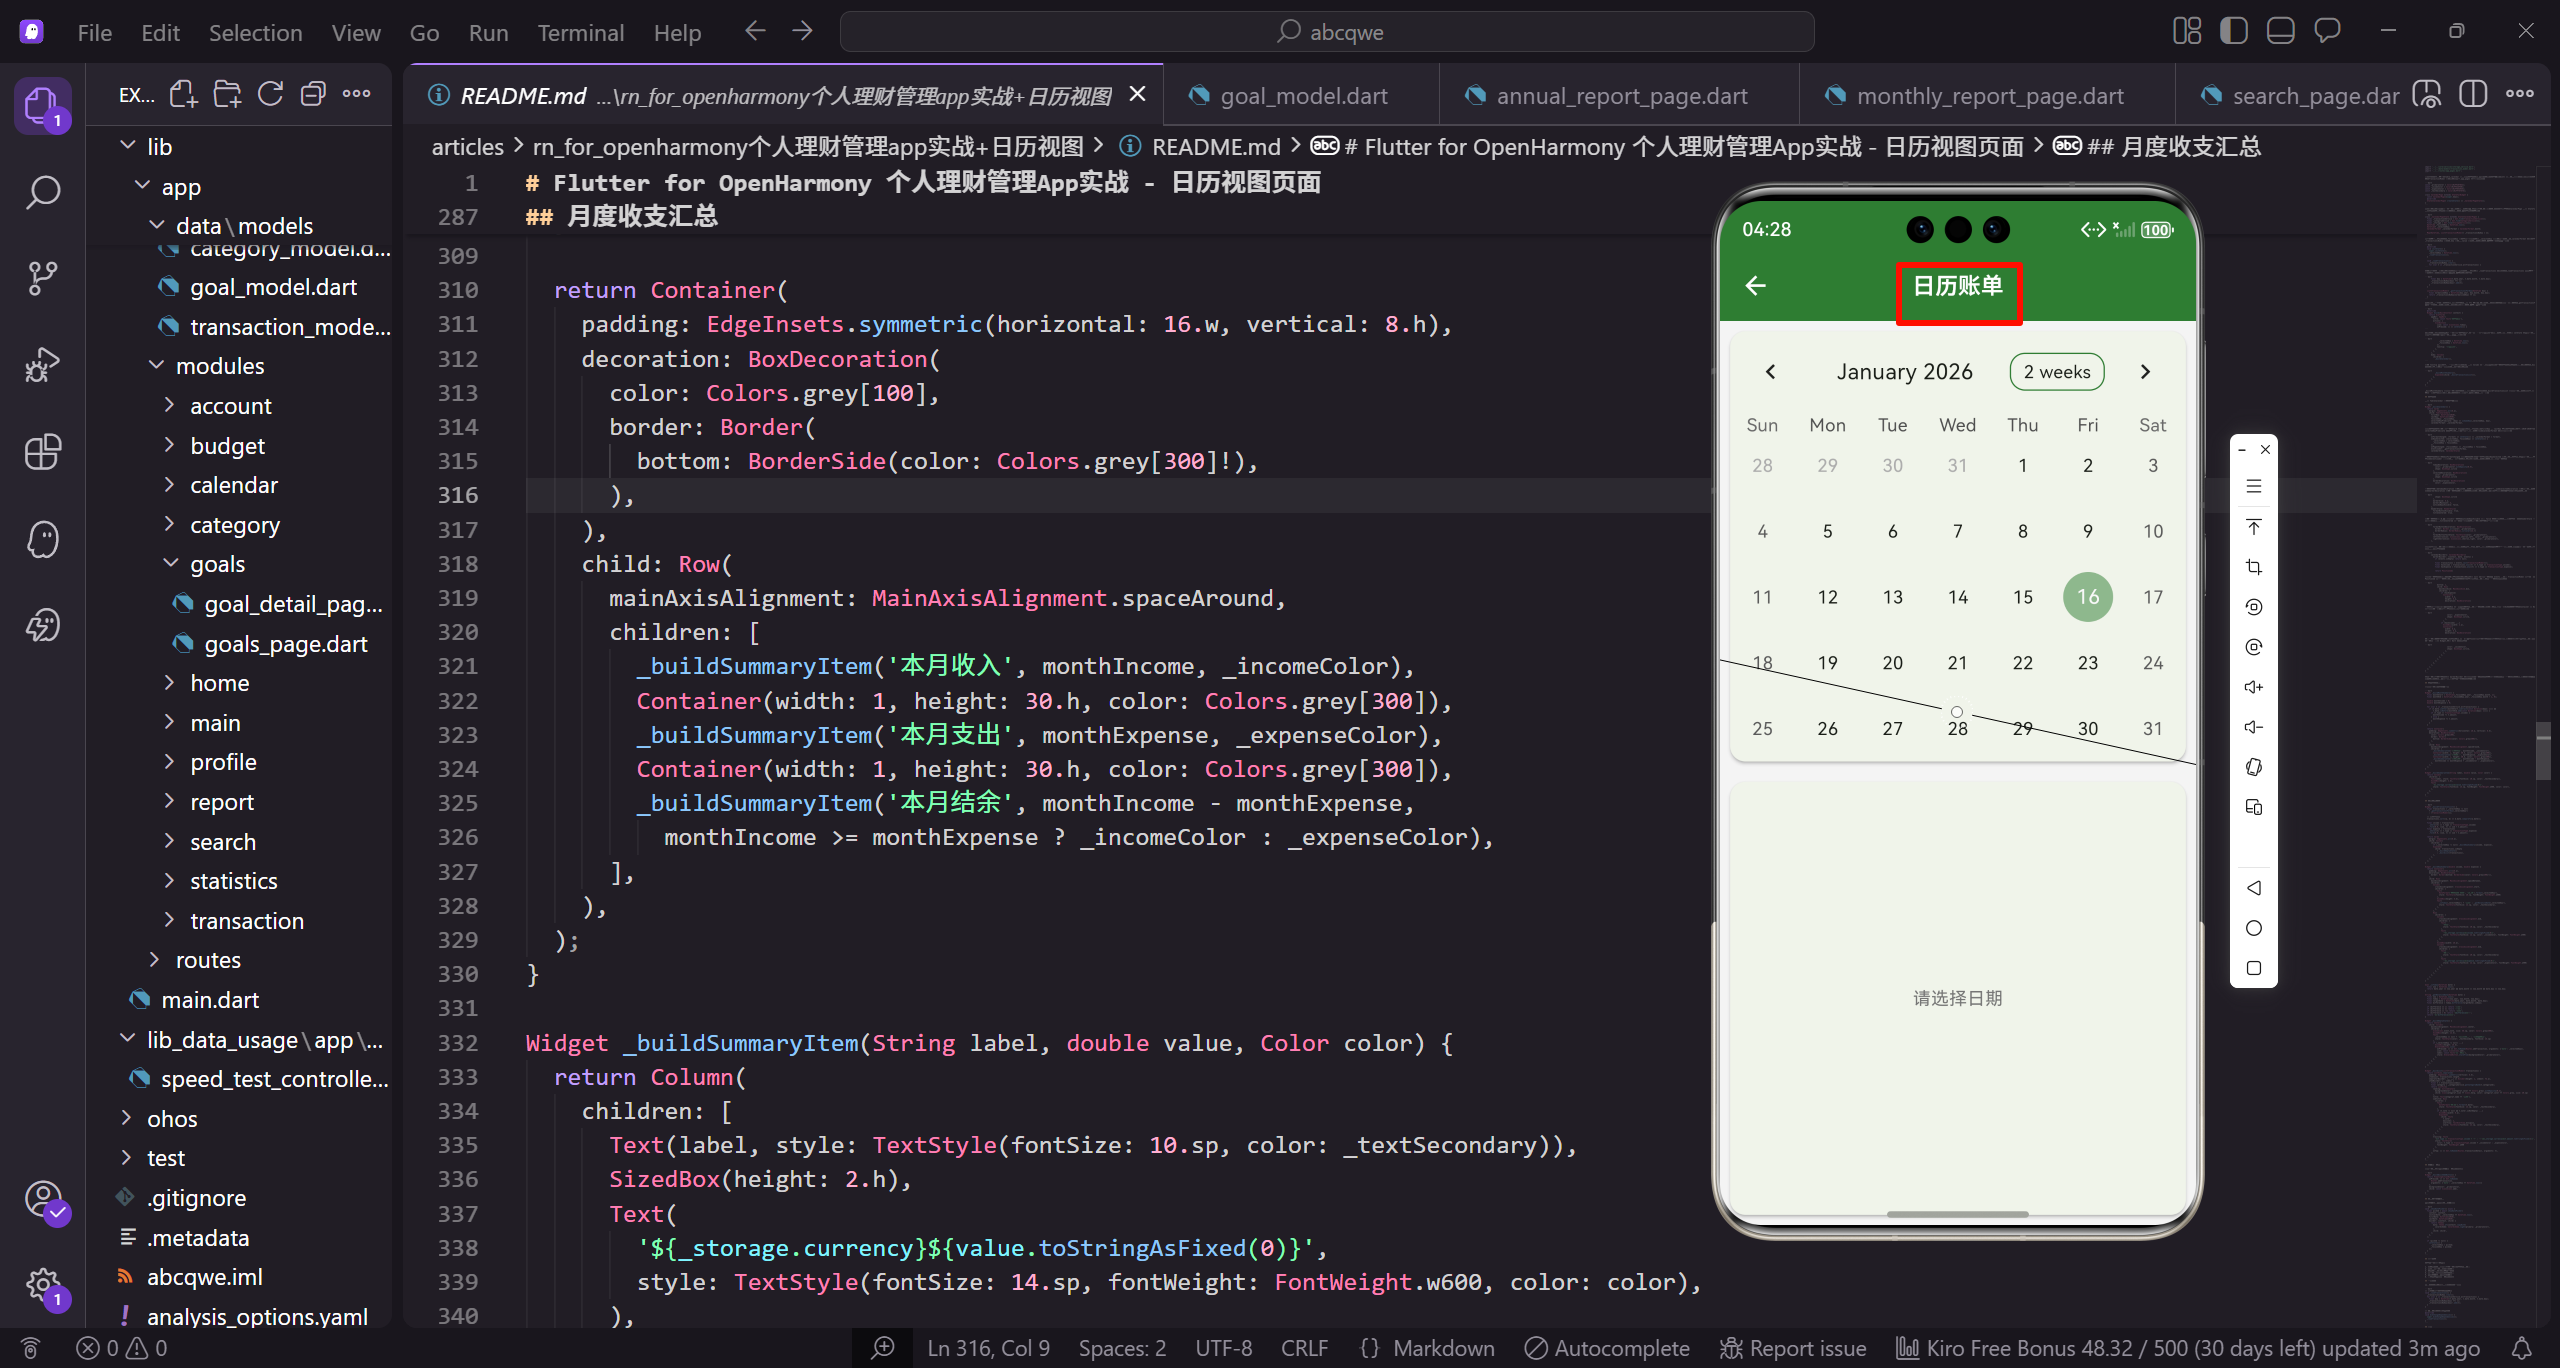The image size is (2560, 1368).
Task: Toggle the 2 weeks calendar format
Action: [x=2056, y=372]
